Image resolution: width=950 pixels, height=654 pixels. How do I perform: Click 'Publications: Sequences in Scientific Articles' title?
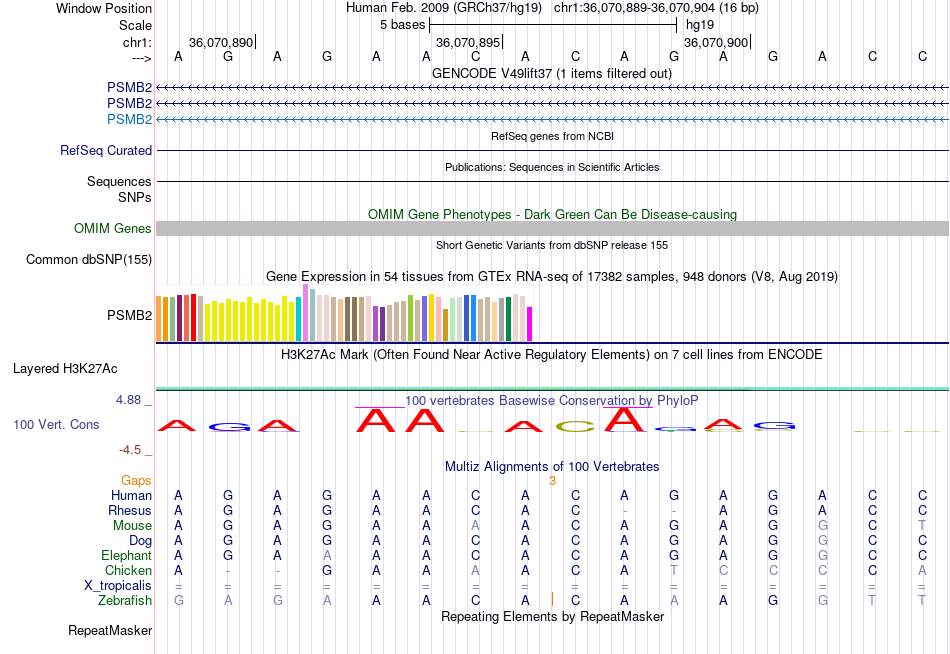[552, 167]
